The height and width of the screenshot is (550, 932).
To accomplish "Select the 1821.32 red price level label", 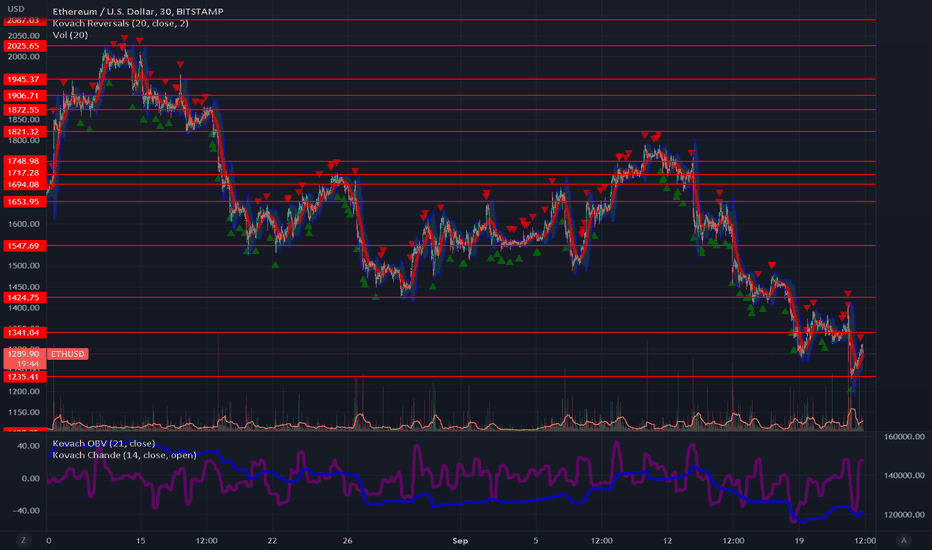I will [24, 131].
